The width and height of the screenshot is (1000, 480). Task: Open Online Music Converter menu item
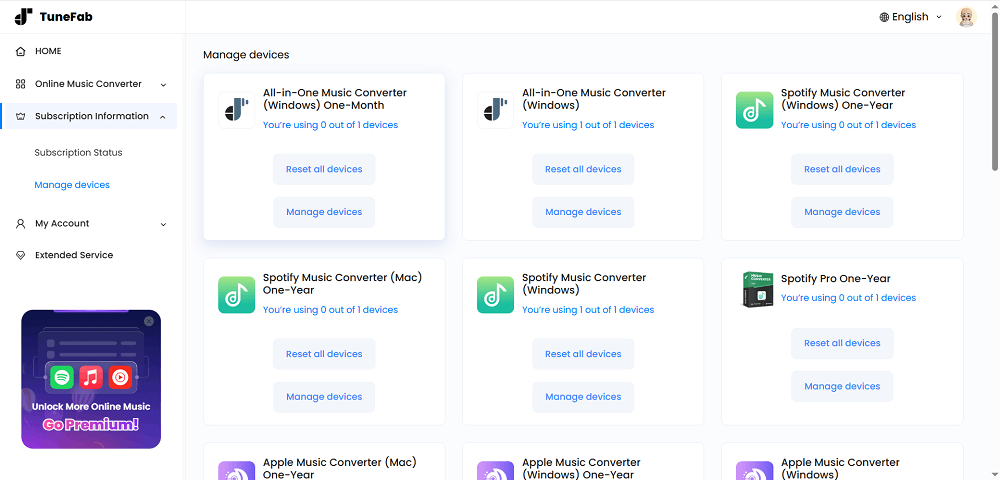[89, 84]
